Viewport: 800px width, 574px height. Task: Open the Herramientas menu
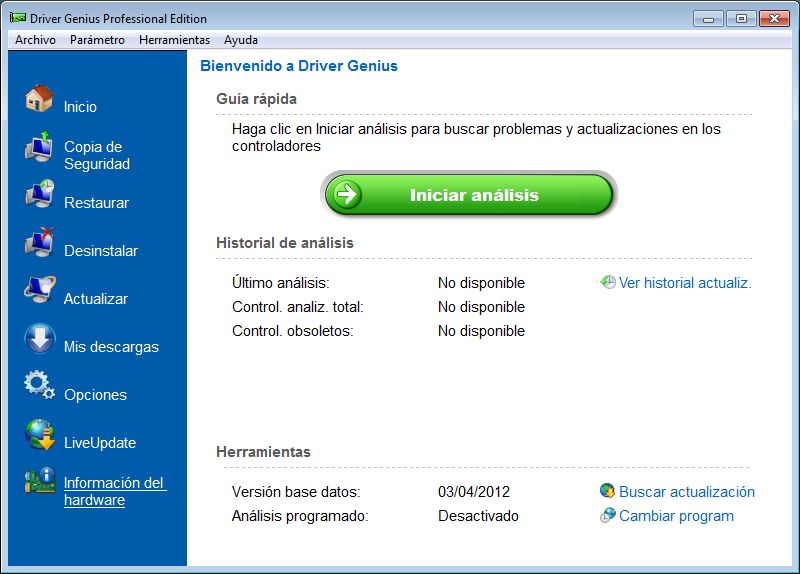pyautogui.click(x=174, y=40)
